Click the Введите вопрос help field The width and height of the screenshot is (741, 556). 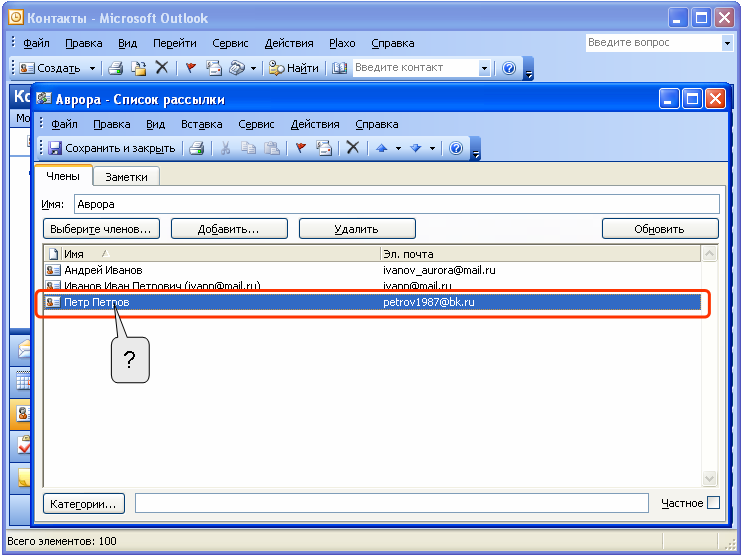(x=653, y=43)
